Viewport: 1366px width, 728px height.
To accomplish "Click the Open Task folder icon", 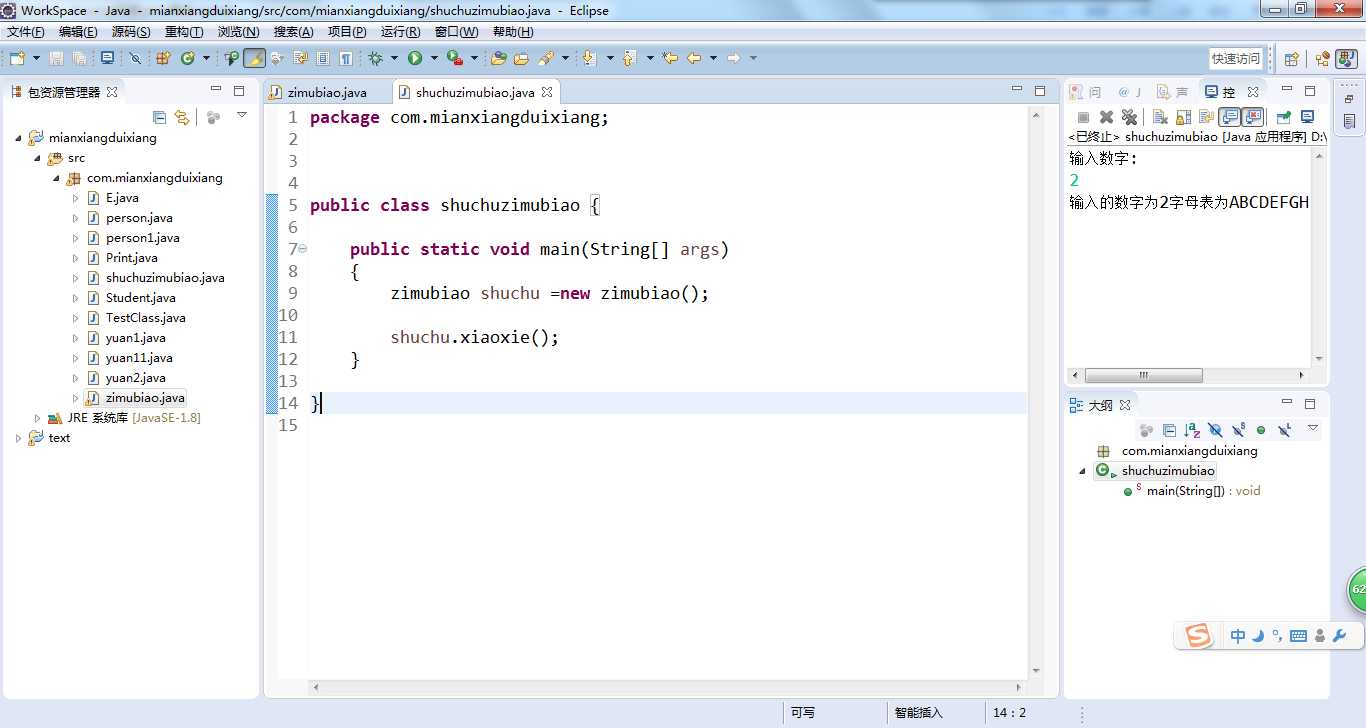I will coord(520,58).
